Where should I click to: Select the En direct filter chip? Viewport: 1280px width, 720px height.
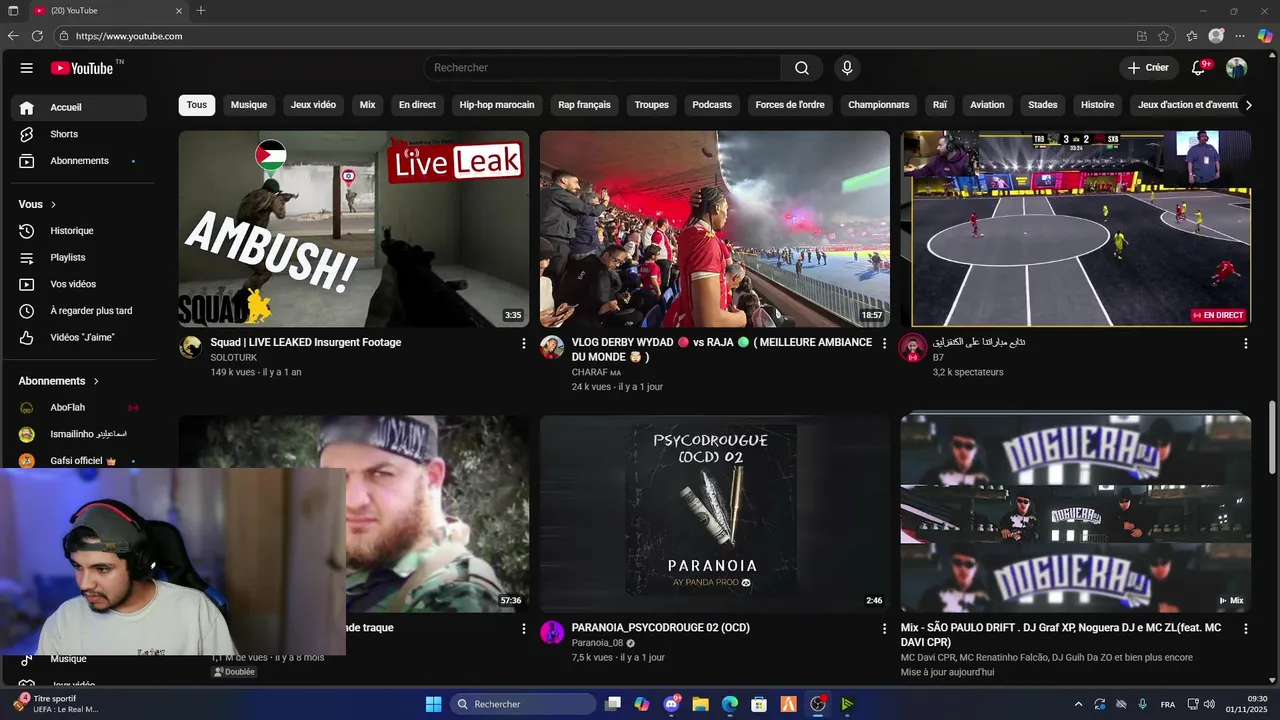coord(417,105)
